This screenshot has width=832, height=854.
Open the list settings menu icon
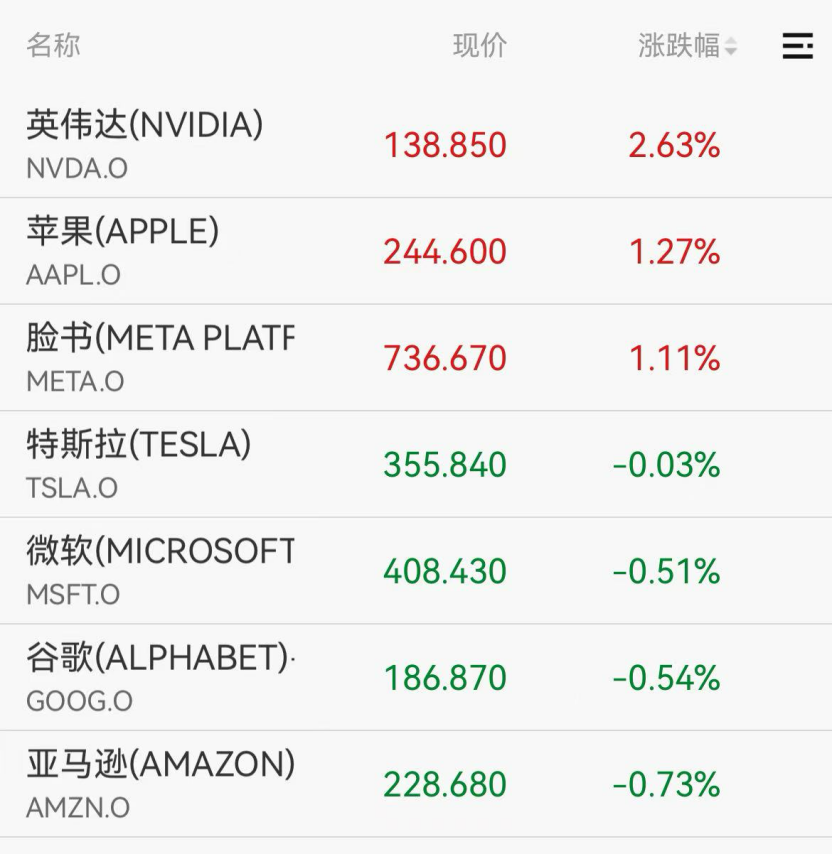tap(797, 46)
